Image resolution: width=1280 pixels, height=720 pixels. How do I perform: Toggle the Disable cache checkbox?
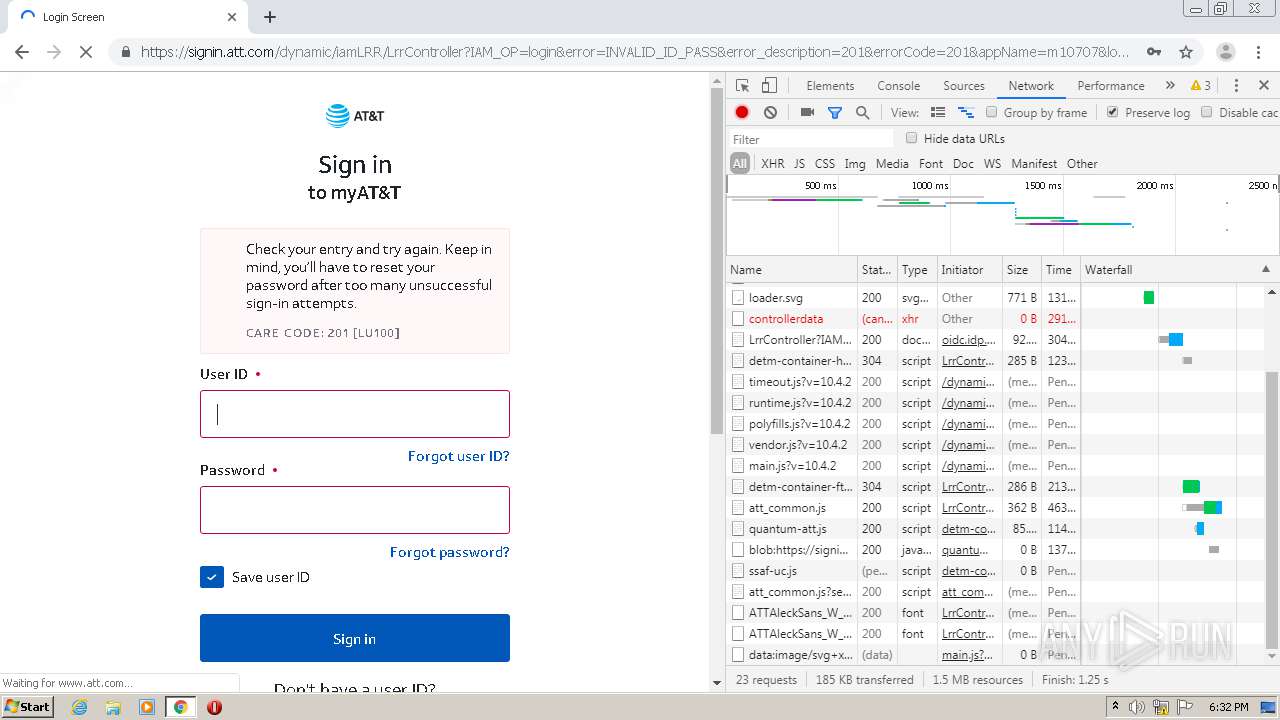click(x=1207, y=112)
